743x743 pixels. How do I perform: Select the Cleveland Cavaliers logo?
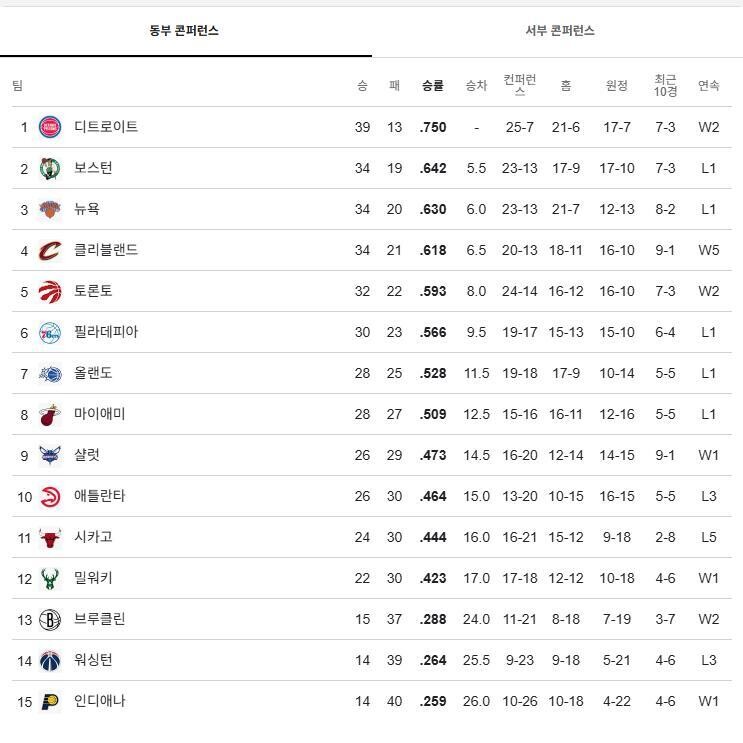click(x=50, y=250)
